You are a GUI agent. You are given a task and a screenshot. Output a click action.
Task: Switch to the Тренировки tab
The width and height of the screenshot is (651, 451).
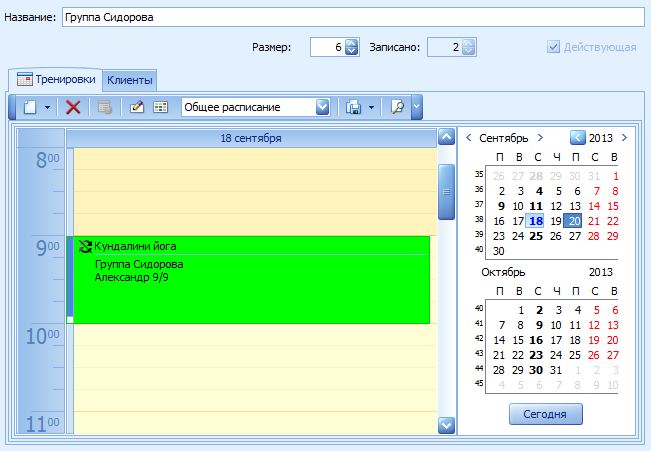point(56,79)
